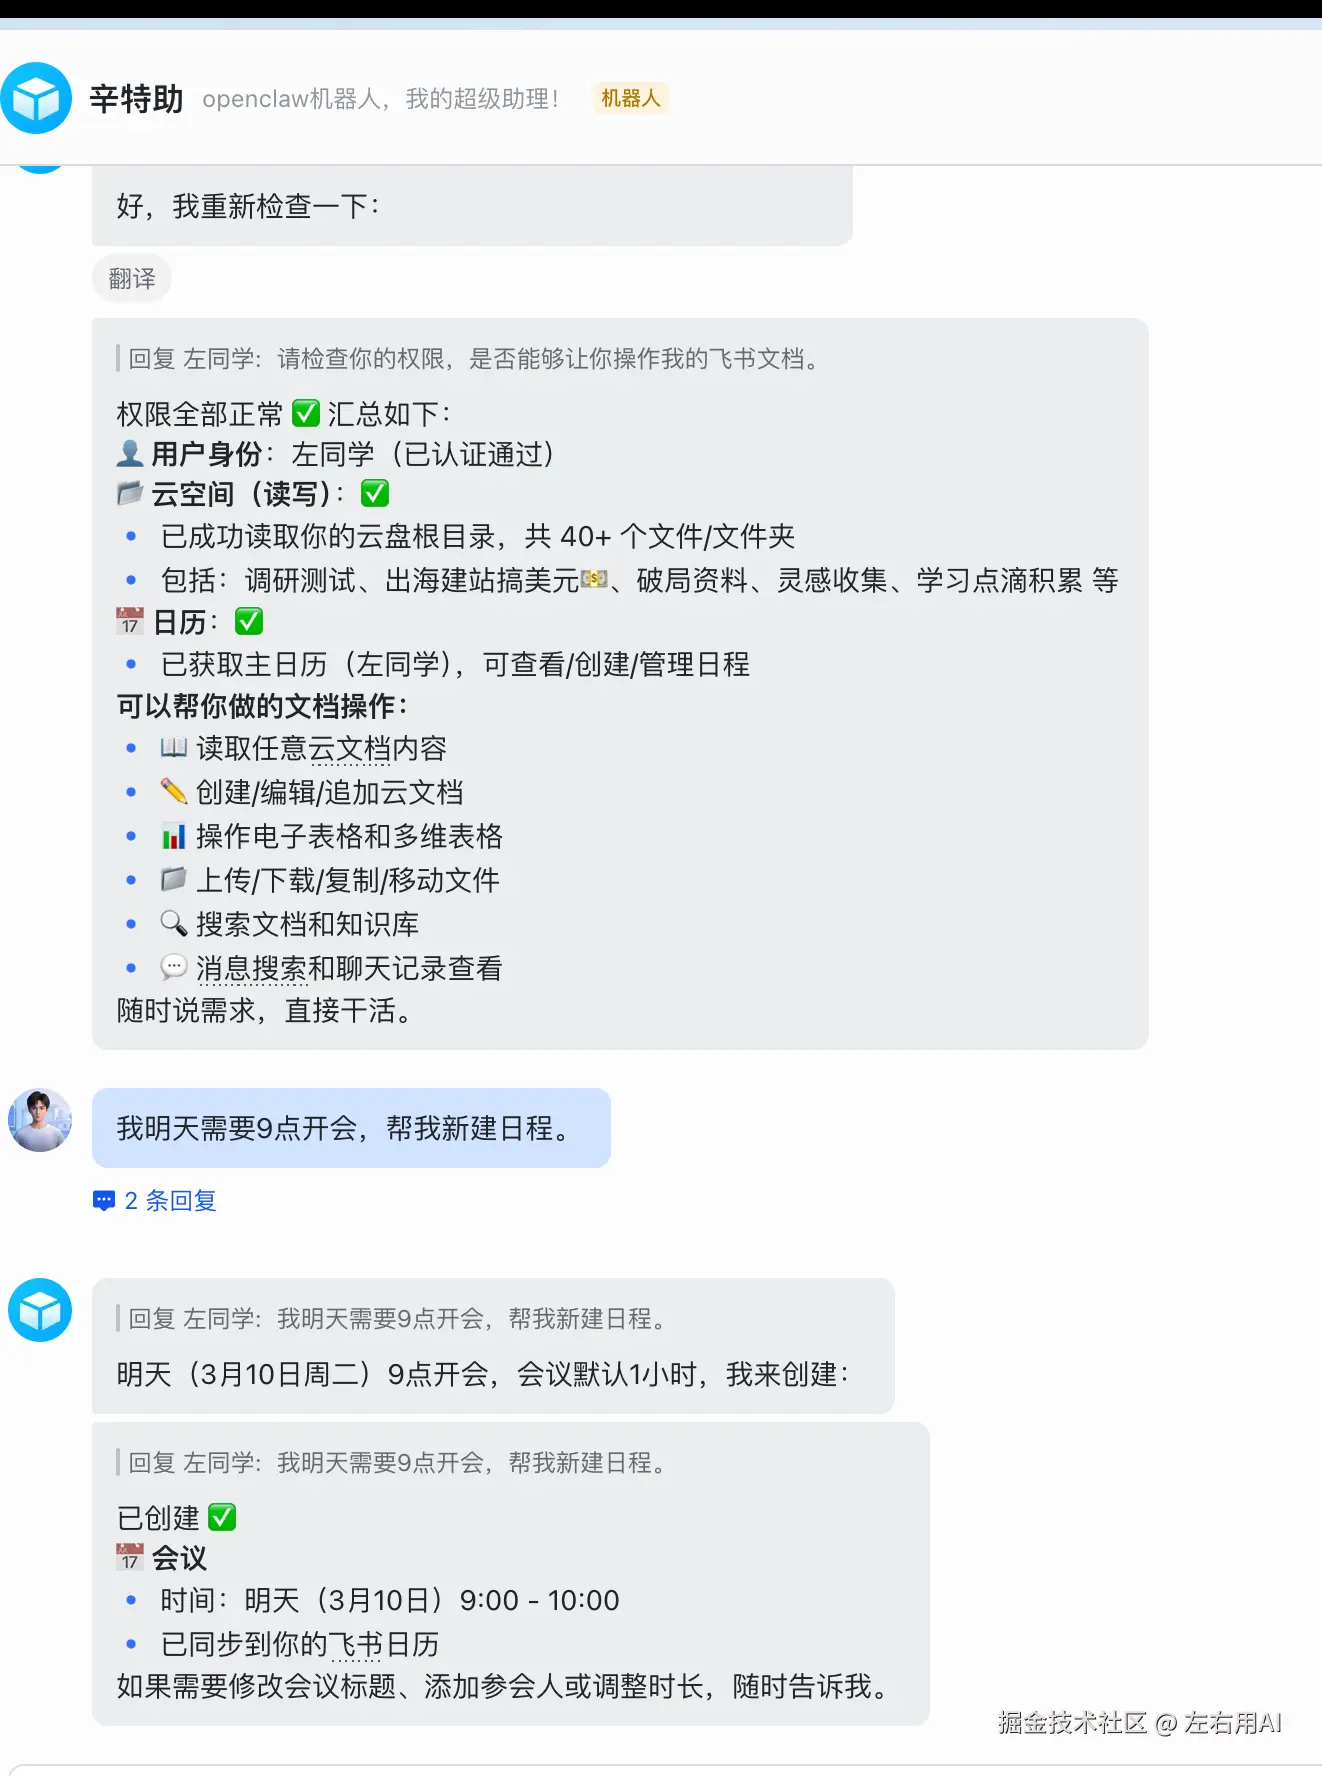
Task: Click the green checkmark after 云空间（读写）
Action: tap(375, 493)
